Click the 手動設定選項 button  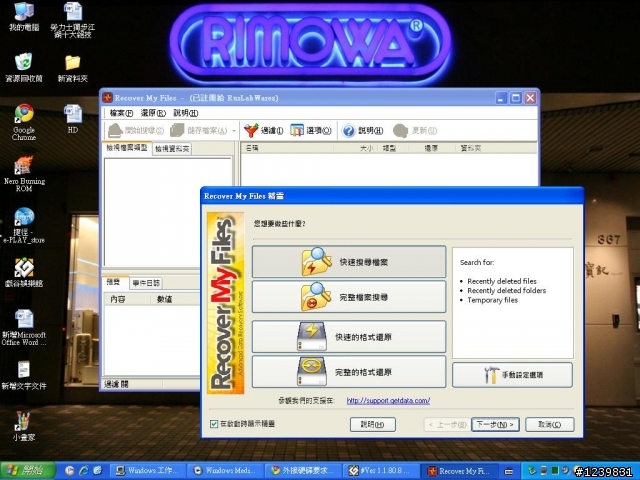pyautogui.click(x=512, y=375)
